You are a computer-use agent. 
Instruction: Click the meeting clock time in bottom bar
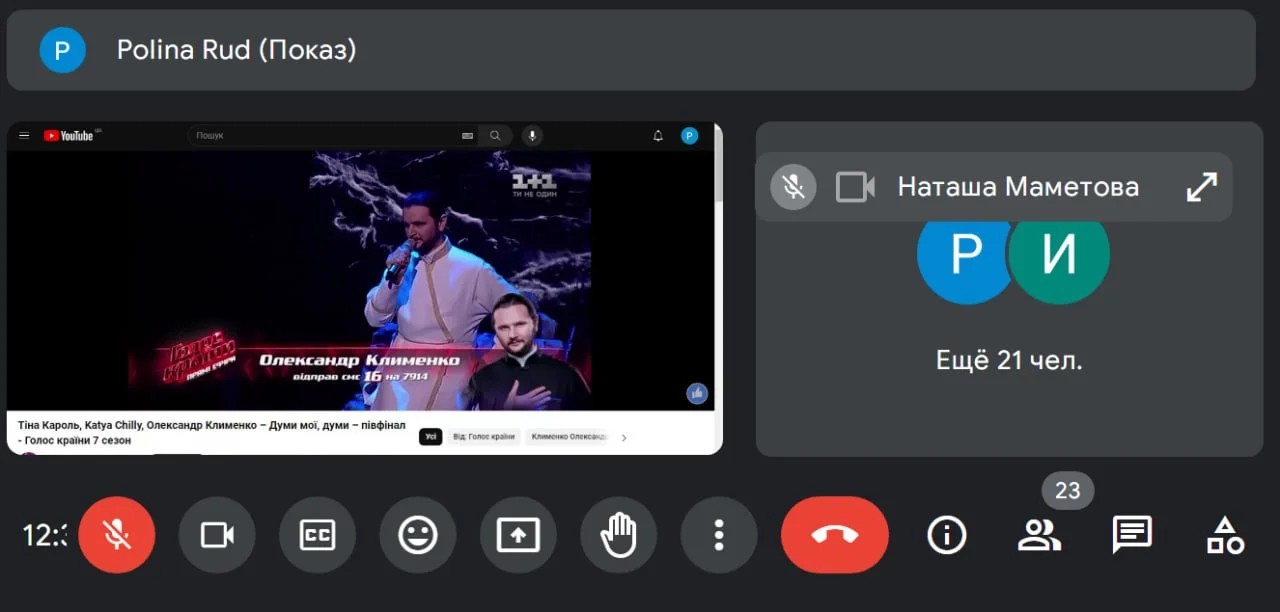[x=45, y=536]
